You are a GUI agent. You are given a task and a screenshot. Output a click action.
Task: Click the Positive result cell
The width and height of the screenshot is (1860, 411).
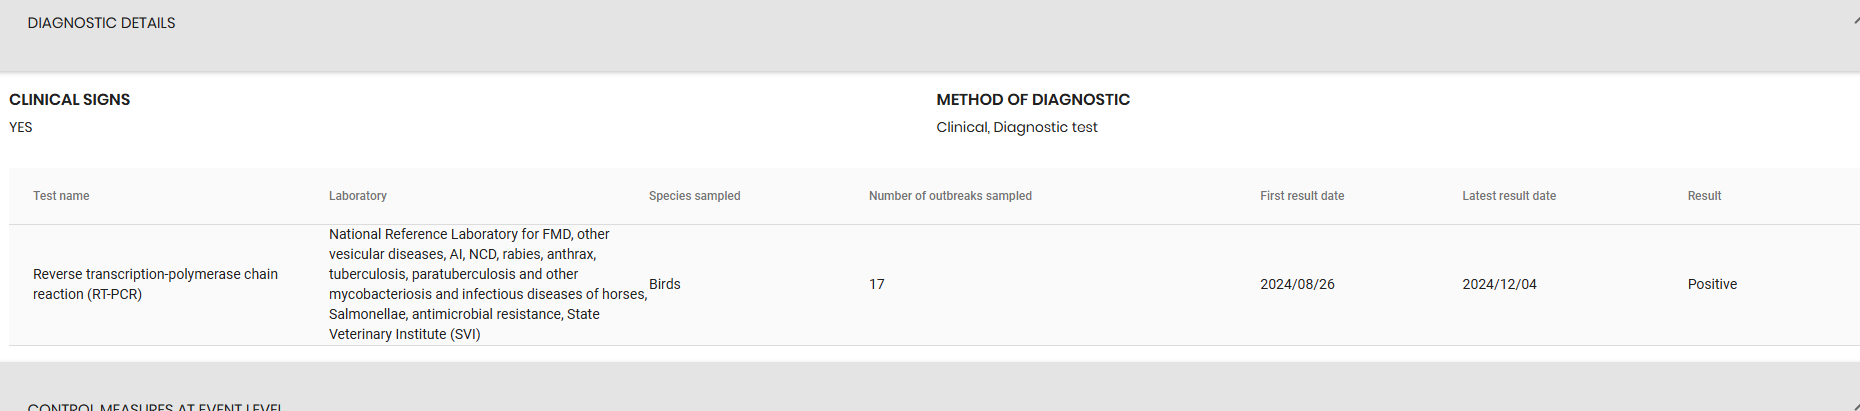point(1711,284)
